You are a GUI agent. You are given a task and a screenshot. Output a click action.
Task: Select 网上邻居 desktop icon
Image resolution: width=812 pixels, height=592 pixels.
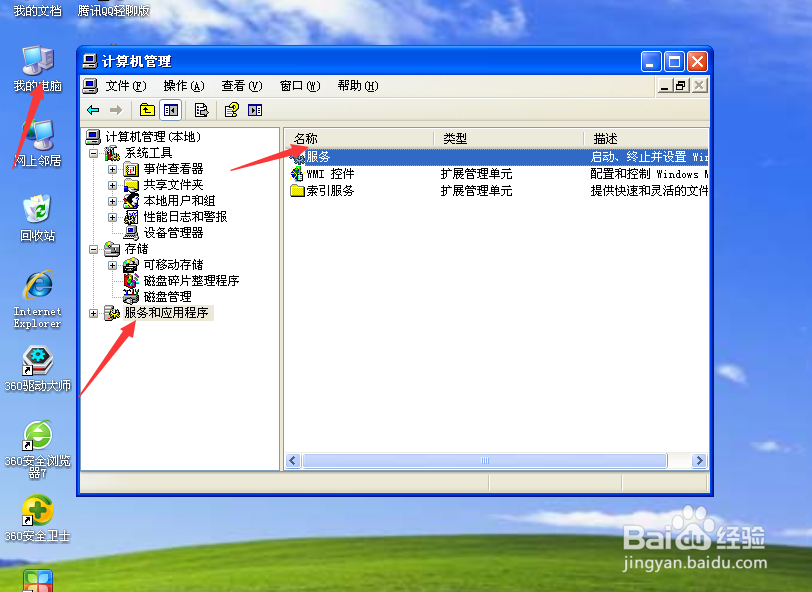(x=38, y=143)
